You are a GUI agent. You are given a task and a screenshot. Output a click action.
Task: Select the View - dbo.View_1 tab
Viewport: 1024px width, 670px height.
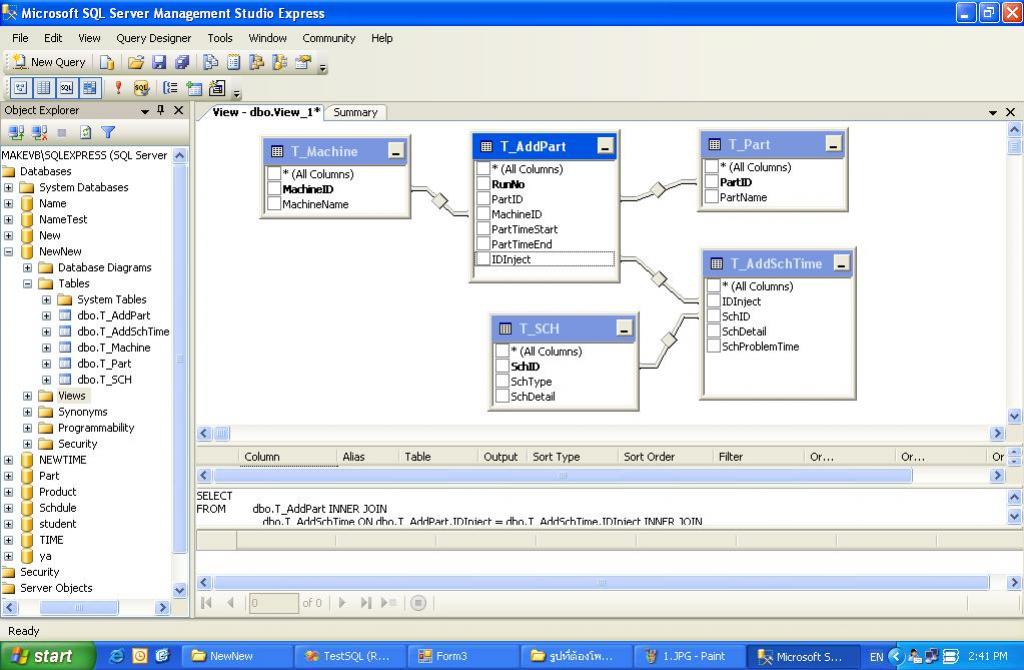(266, 112)
